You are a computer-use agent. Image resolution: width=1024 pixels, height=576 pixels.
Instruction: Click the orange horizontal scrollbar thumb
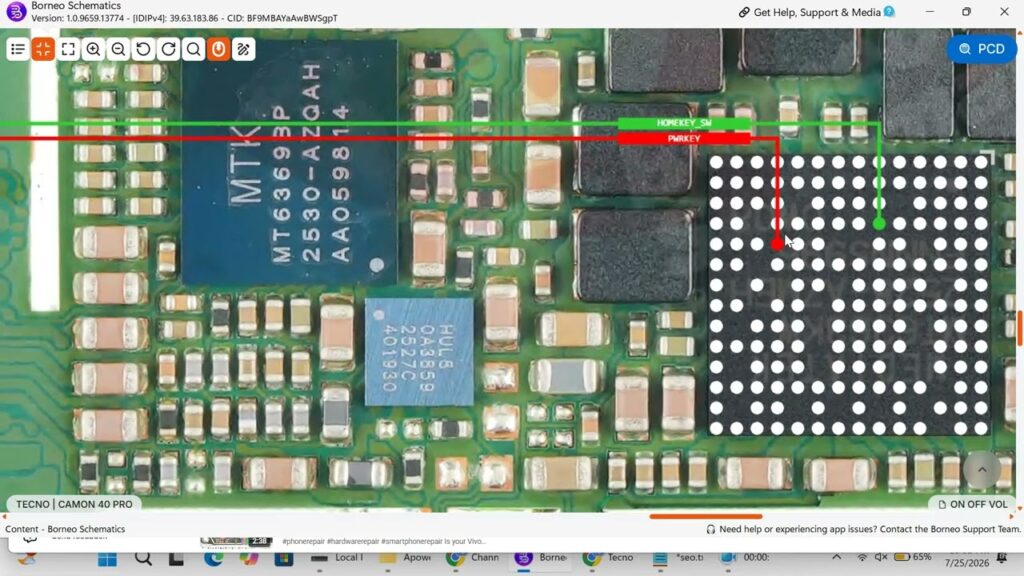pyautogui.click(x=705, y=516)
